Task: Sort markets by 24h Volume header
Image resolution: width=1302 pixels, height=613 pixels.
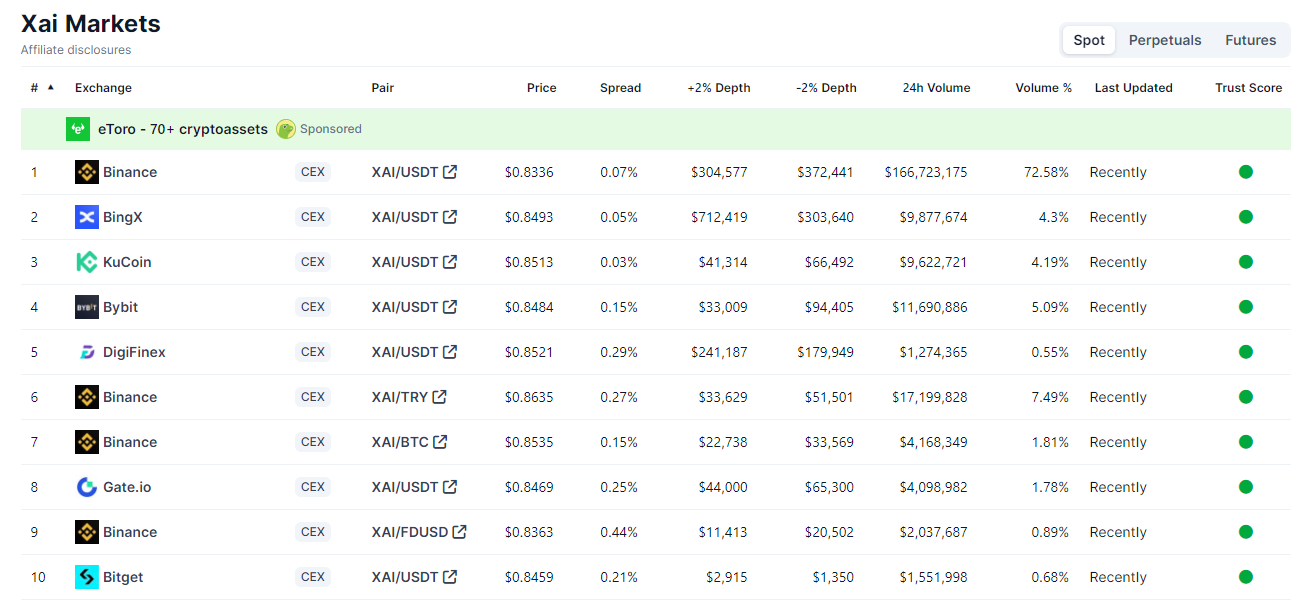Action: (x=936, y=88)
